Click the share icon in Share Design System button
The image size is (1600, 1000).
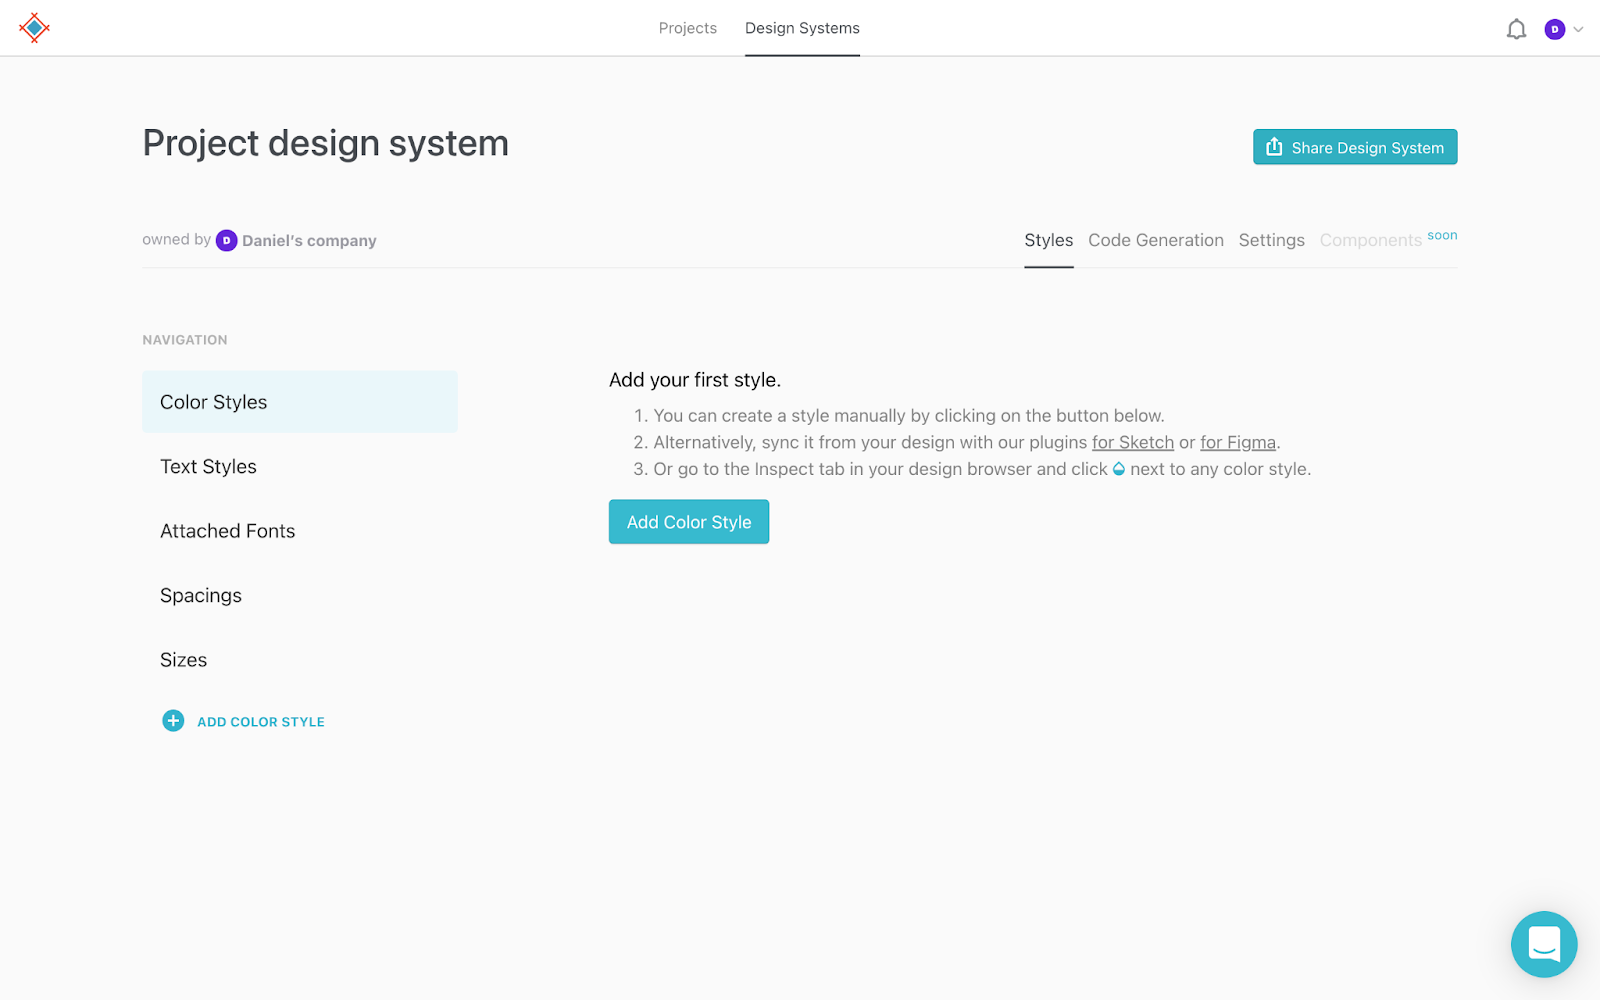(x=1274, y=147)
